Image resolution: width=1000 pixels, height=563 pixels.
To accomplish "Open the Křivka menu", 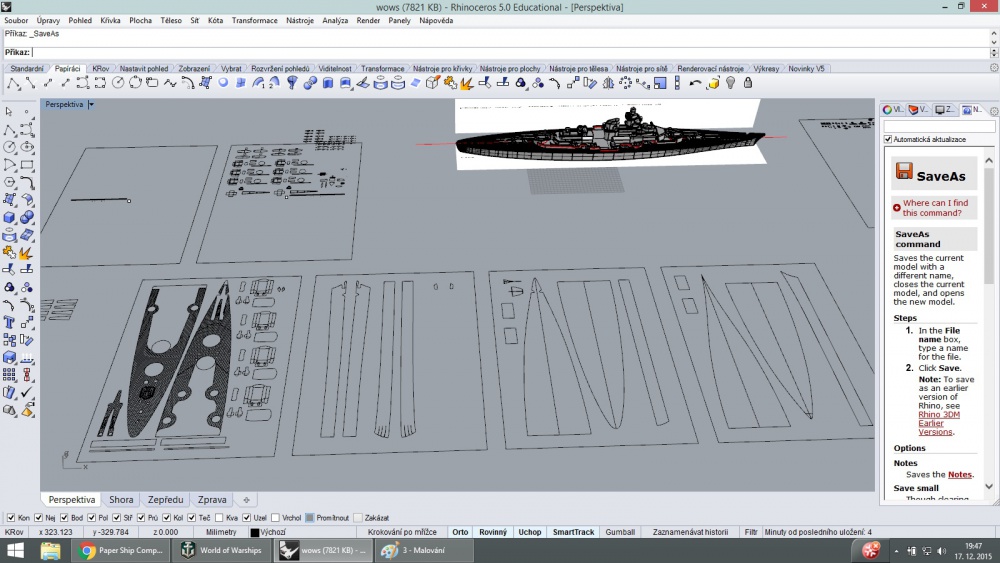I will click(110, 20).
